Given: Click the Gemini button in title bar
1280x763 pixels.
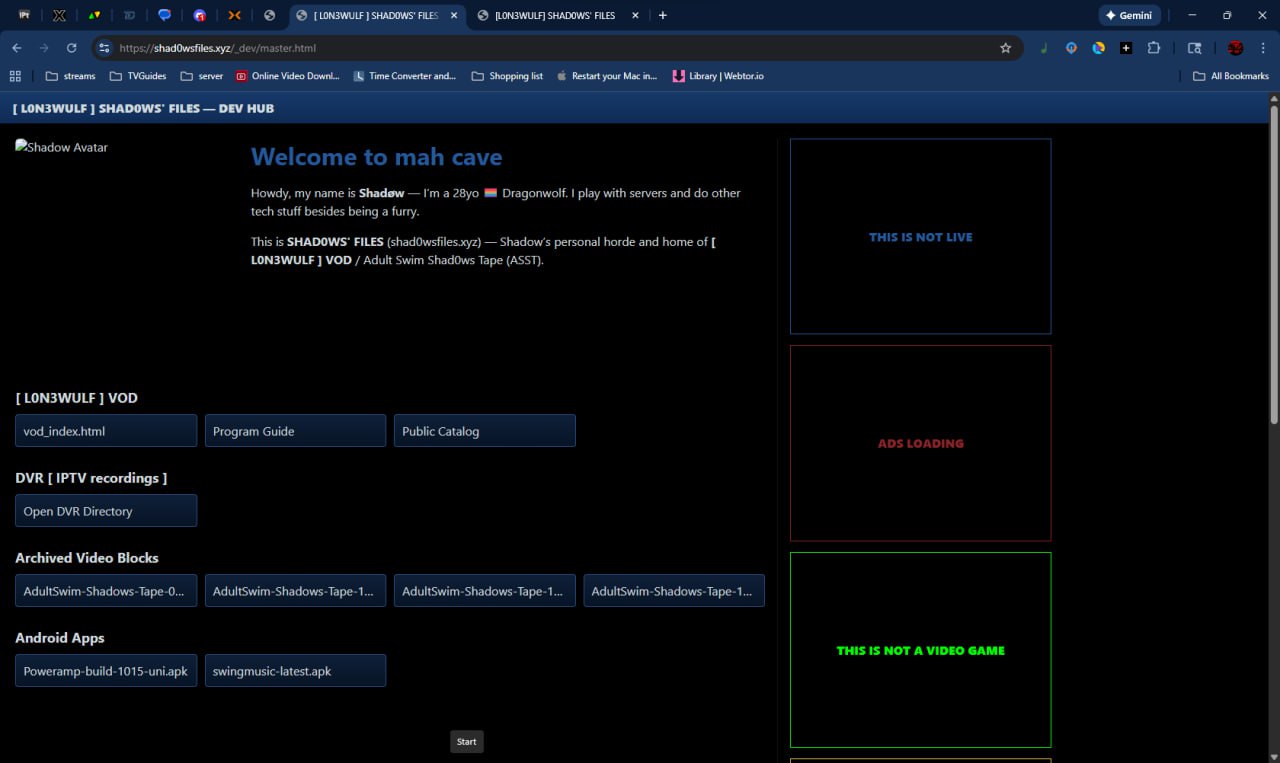Looking at the screenshot, I should click(x=1129, y=15).
